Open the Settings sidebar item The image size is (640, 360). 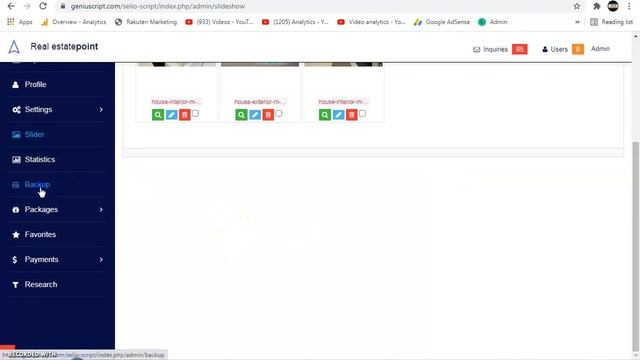point(38,109)
